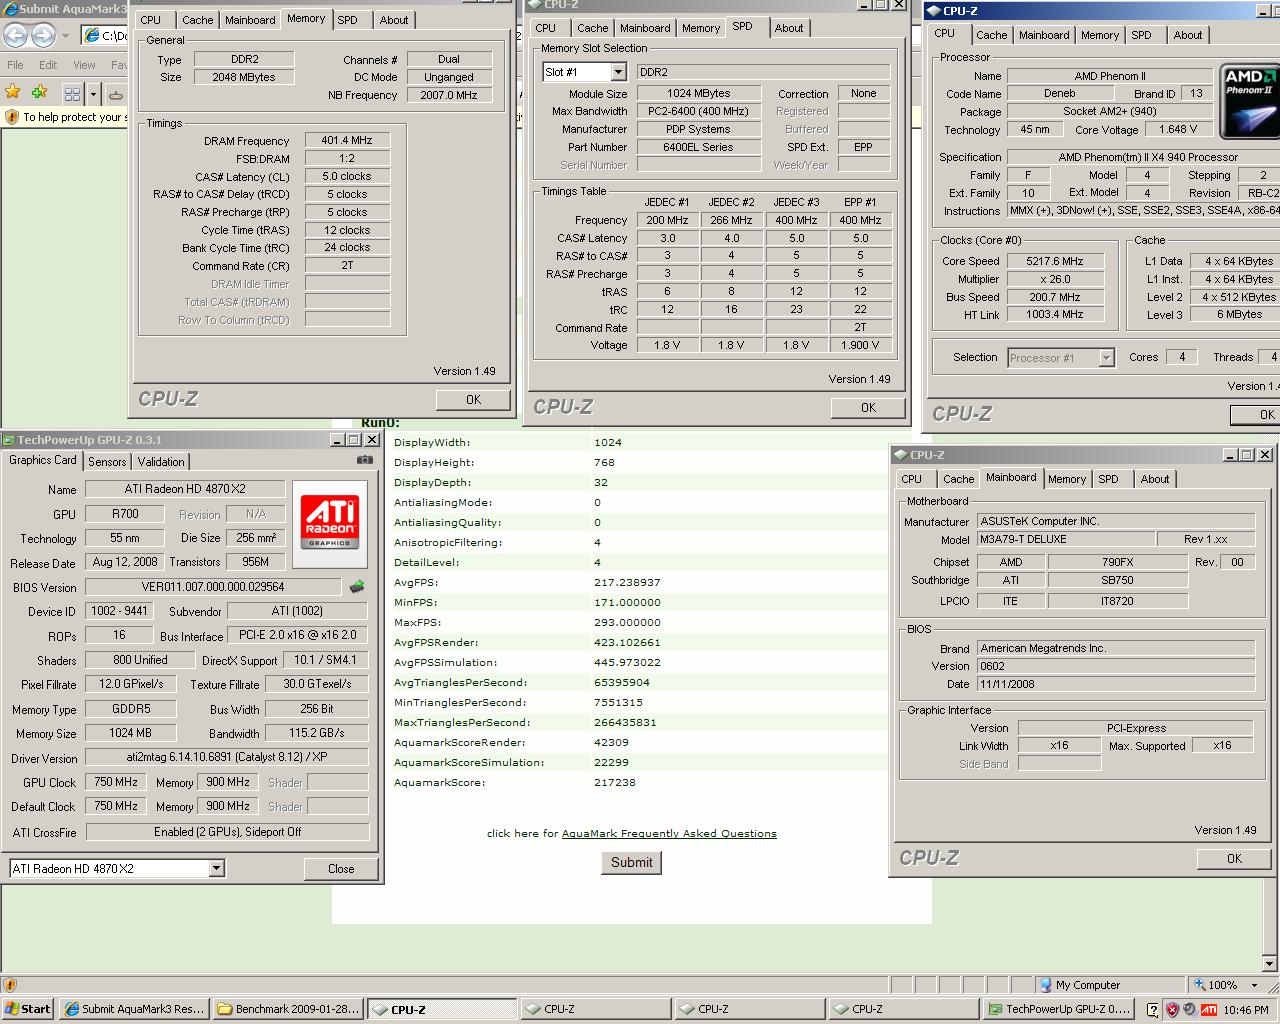Click the motherboard model M3A79-T DELUXE
The width and height of the screenshot is (1280, 1024).
click(x=1065, y=539)
